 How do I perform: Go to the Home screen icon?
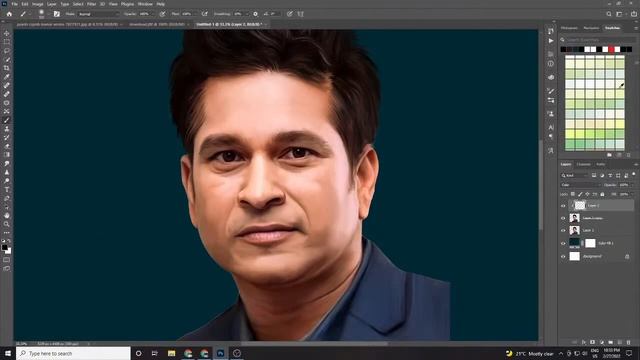coord(9,14)
